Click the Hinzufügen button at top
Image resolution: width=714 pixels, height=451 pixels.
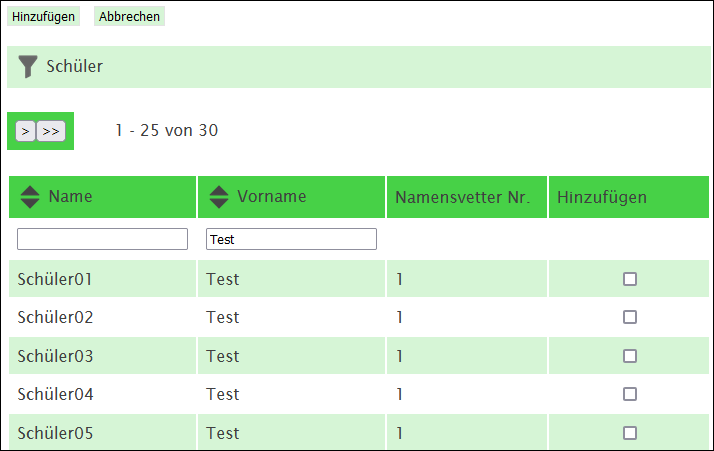pyautogui.click(x=43, y=16)
